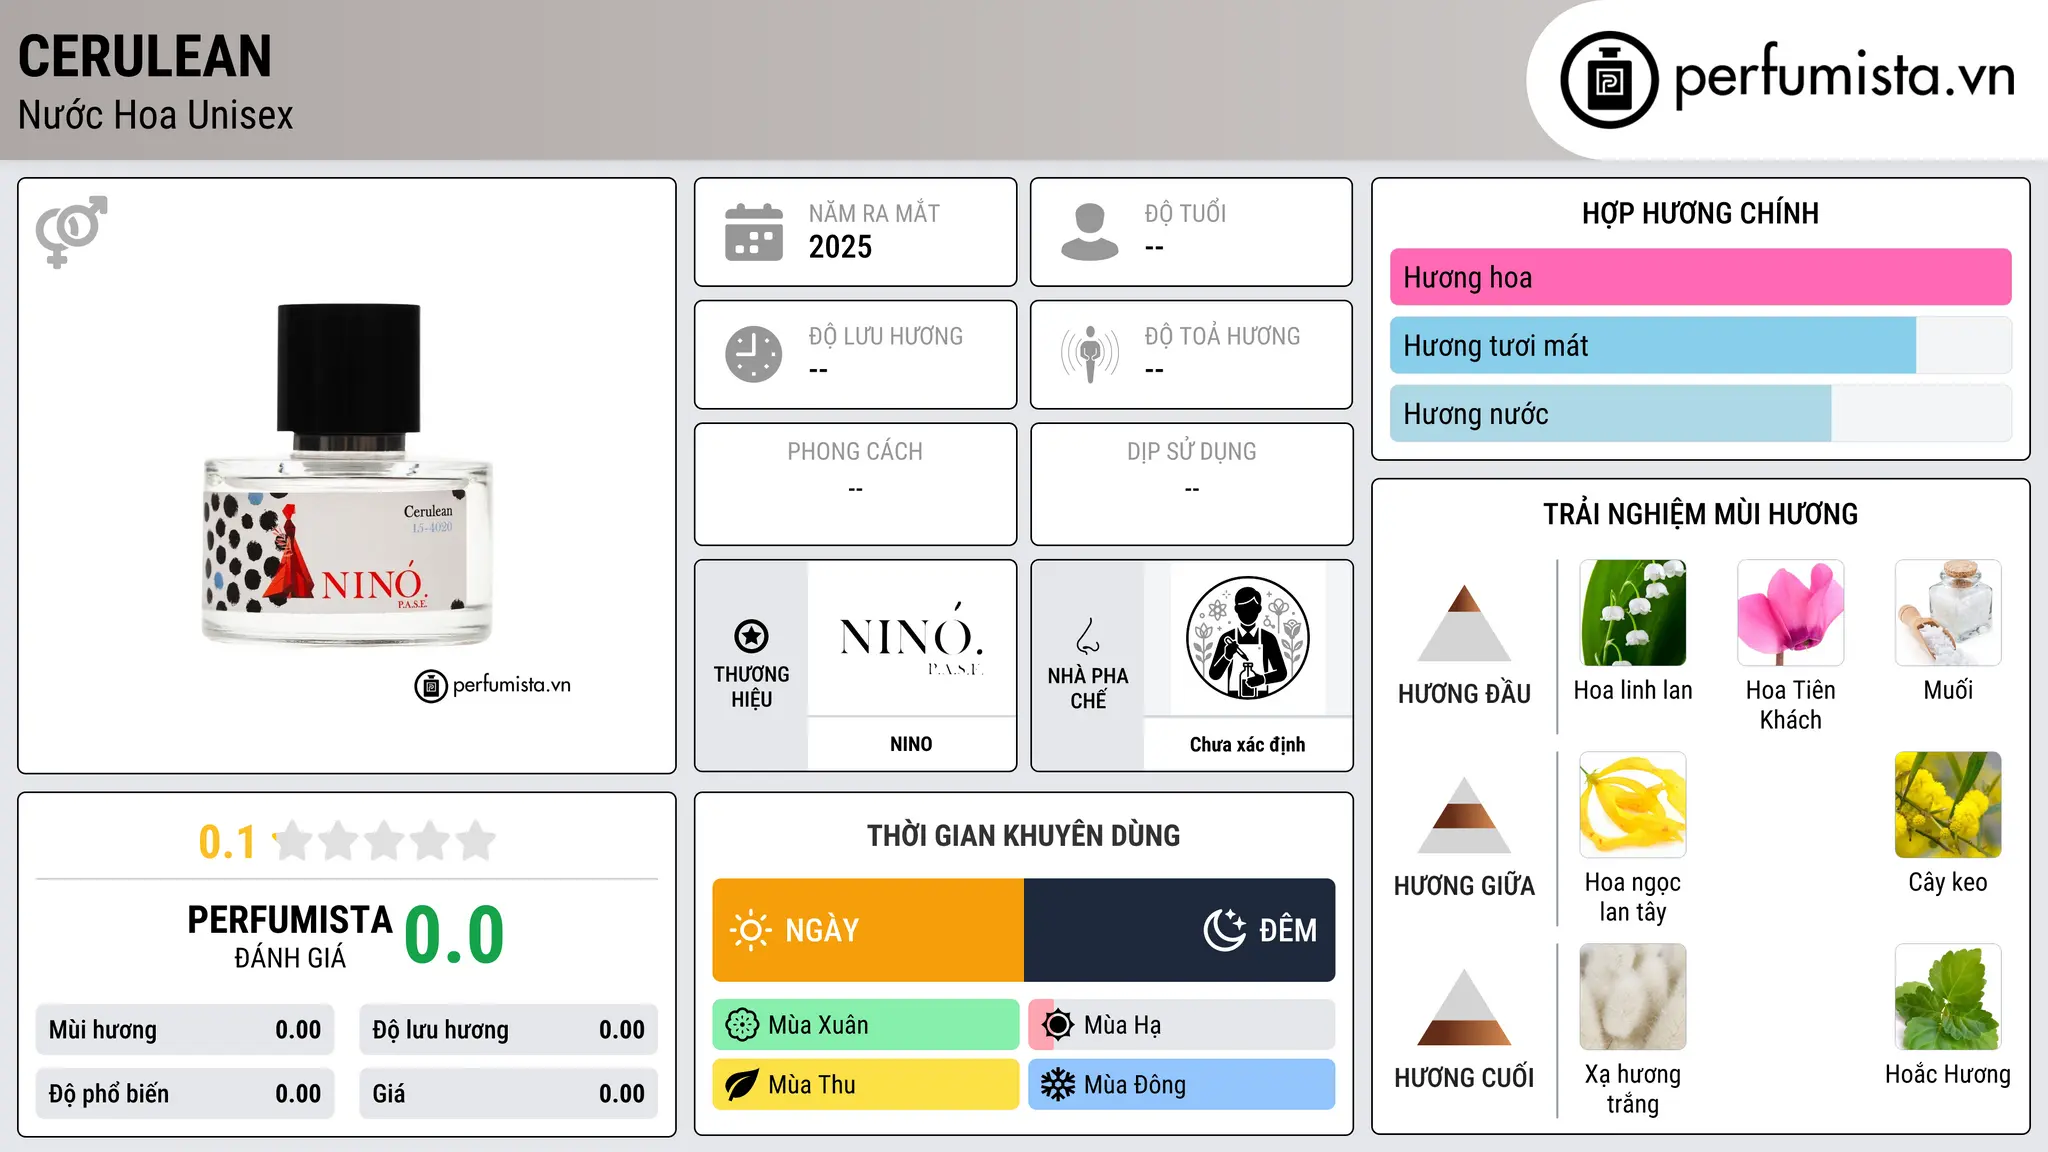Click the Mùi hương score row
The width and height of the screenshot is (2048, 1152).
pyautogui.click(x=185, y=1030)
